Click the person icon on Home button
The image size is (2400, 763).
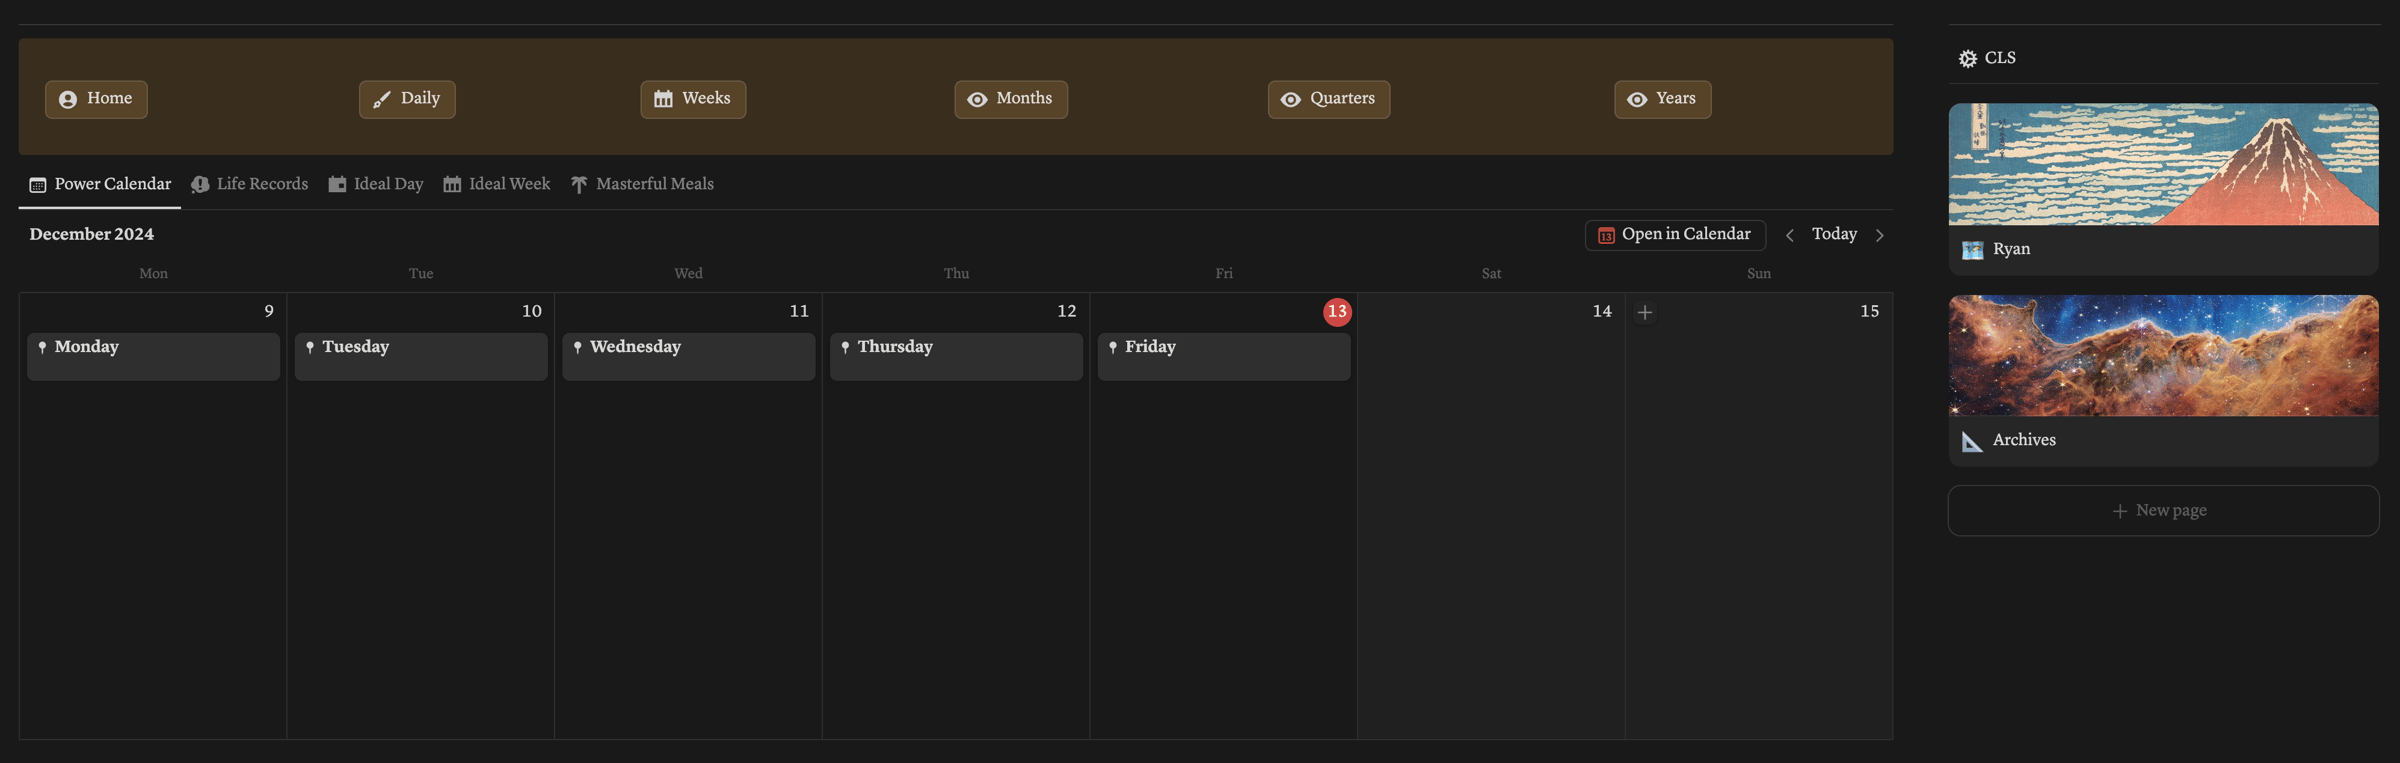pyautogui.click(x=68, y=99)
